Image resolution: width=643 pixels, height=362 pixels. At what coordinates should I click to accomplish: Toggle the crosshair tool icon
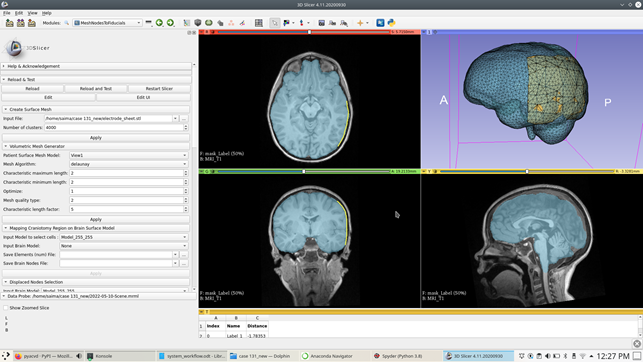pyautogui.click(x=360, y=23)
